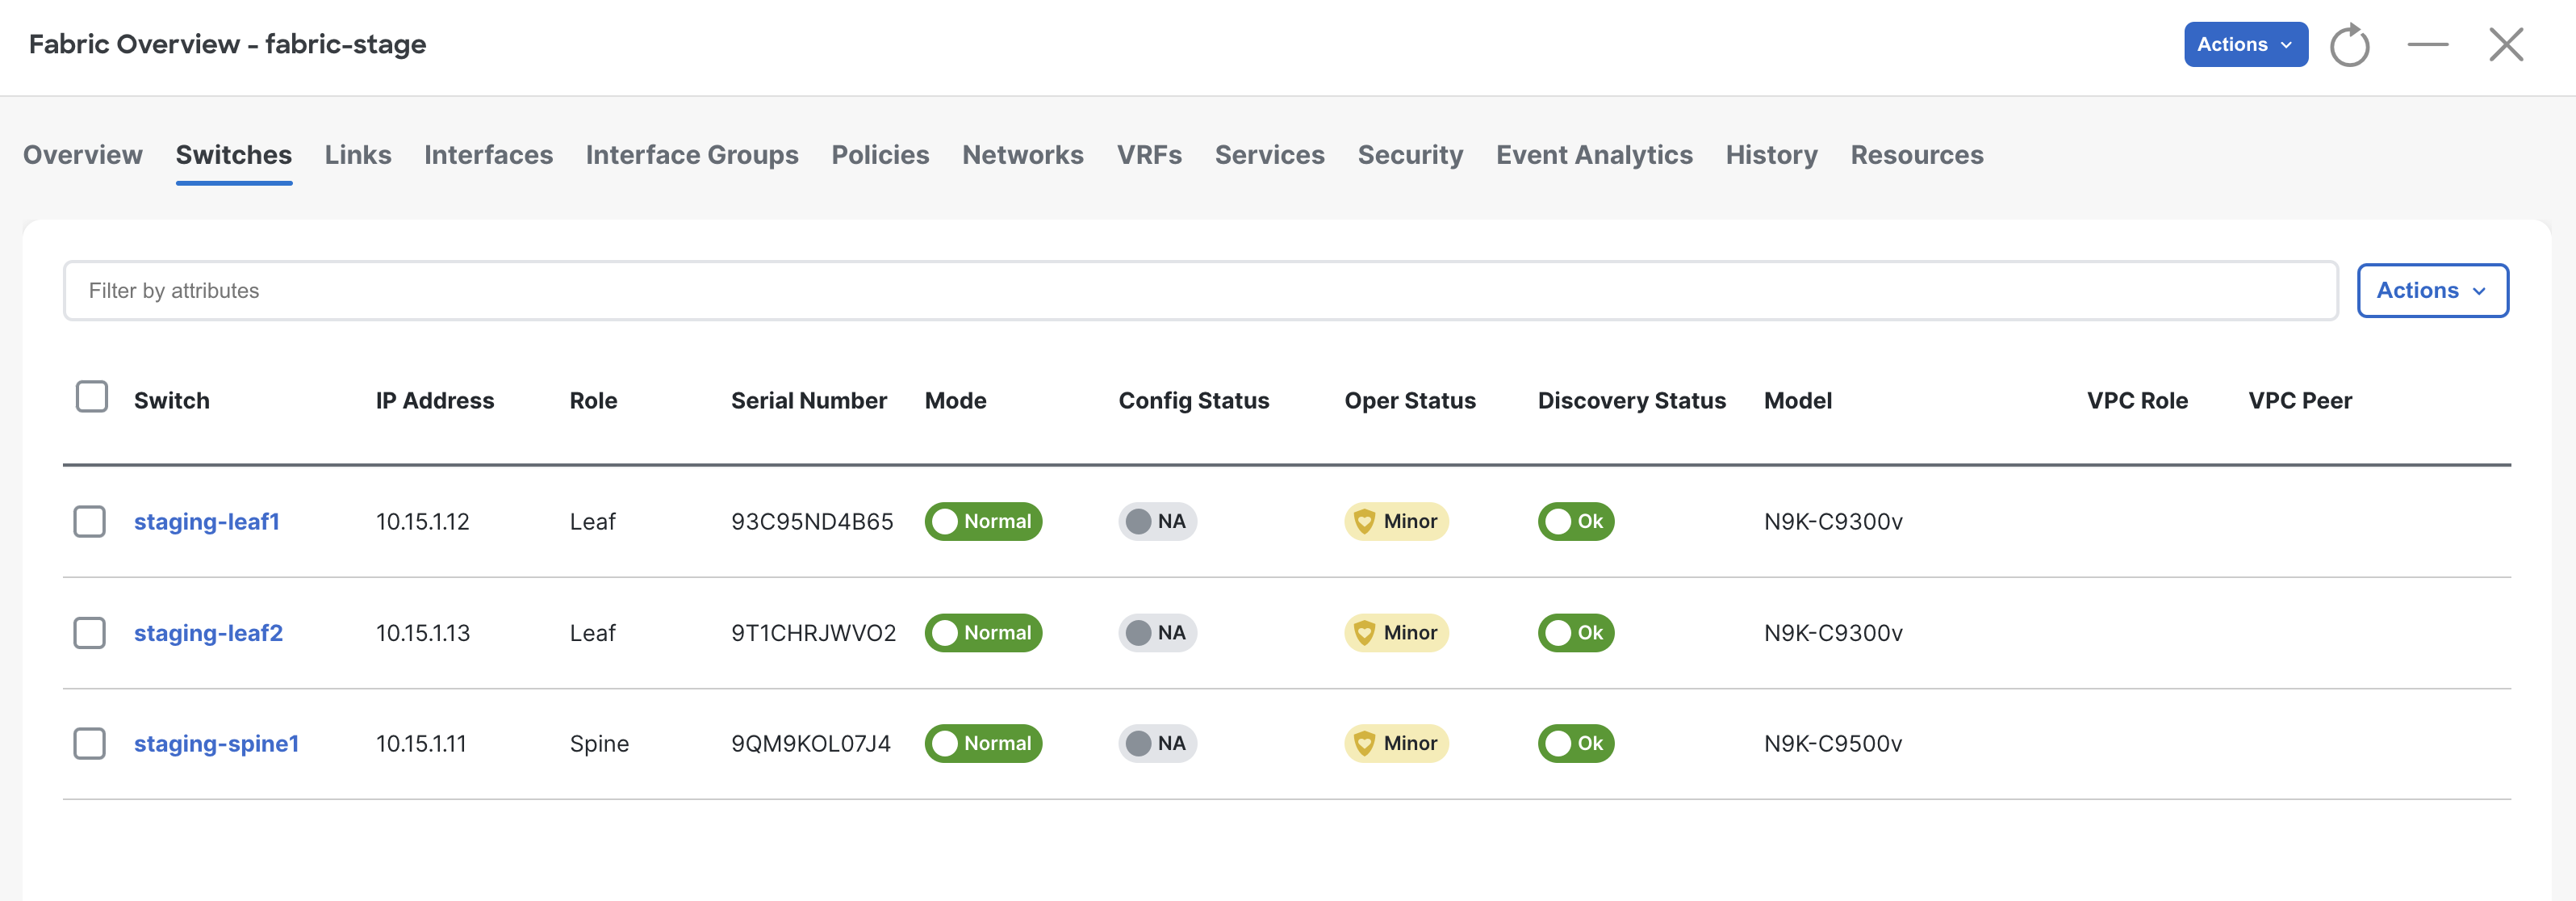Click the N9K-C9300v model of staging-leaf1

[1833, 522]
